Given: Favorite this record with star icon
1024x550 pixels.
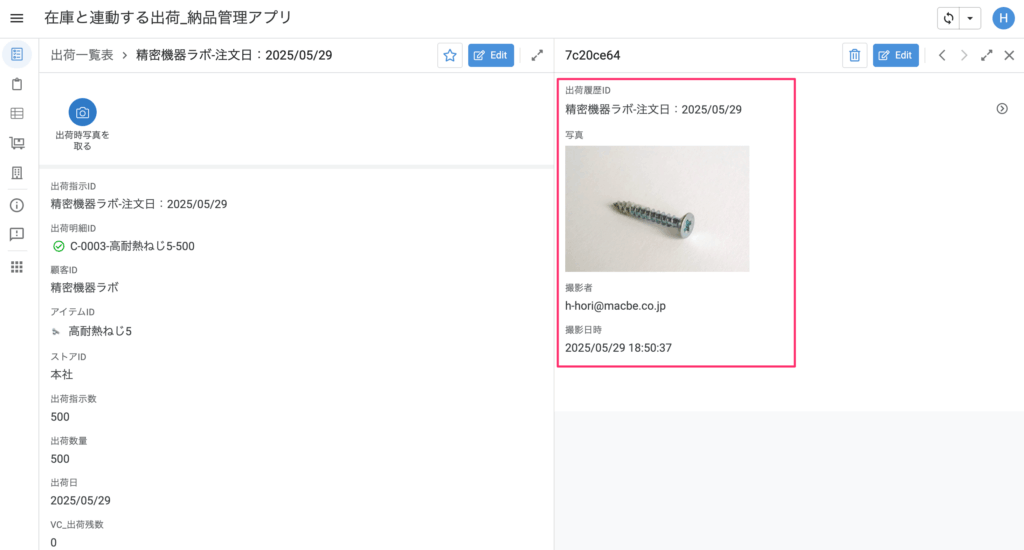Looking at the screenshot, I should 450,56.
